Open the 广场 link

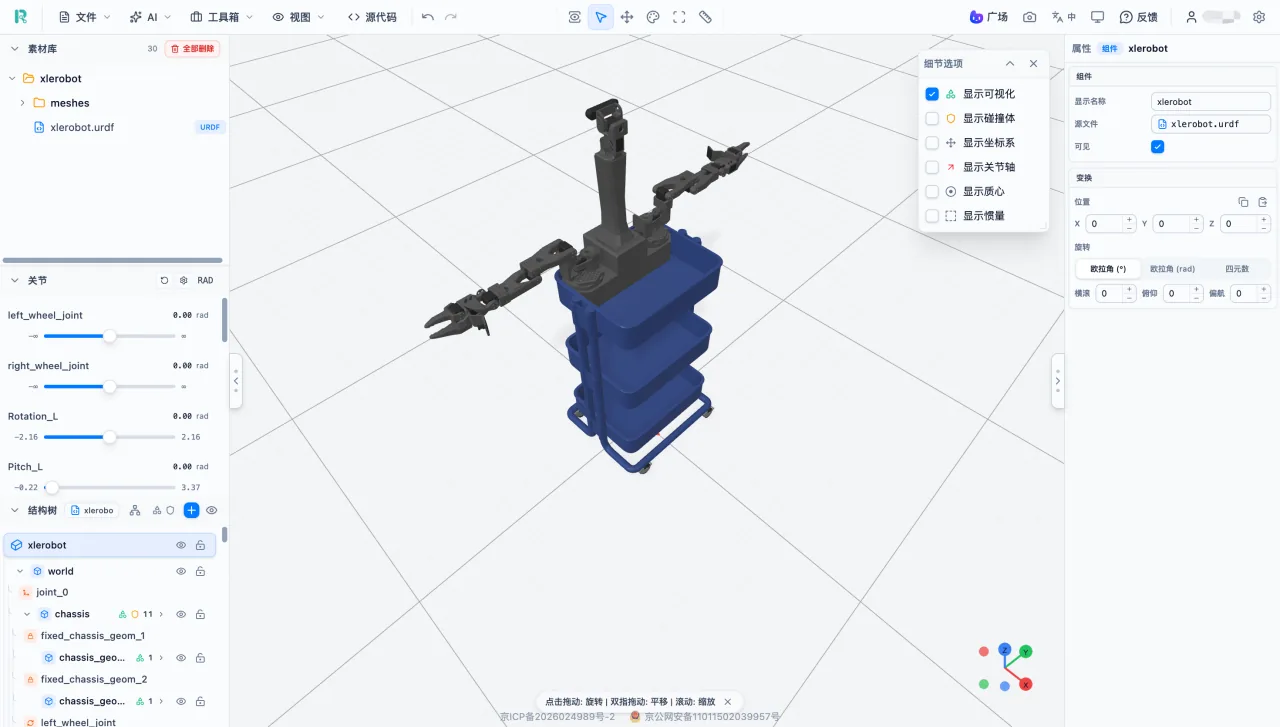pos(988,17)
